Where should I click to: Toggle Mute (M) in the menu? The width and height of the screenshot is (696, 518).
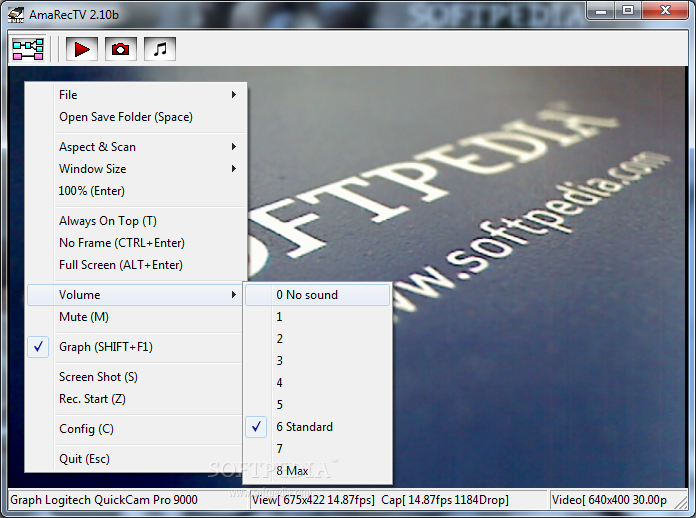click(135, 317)
